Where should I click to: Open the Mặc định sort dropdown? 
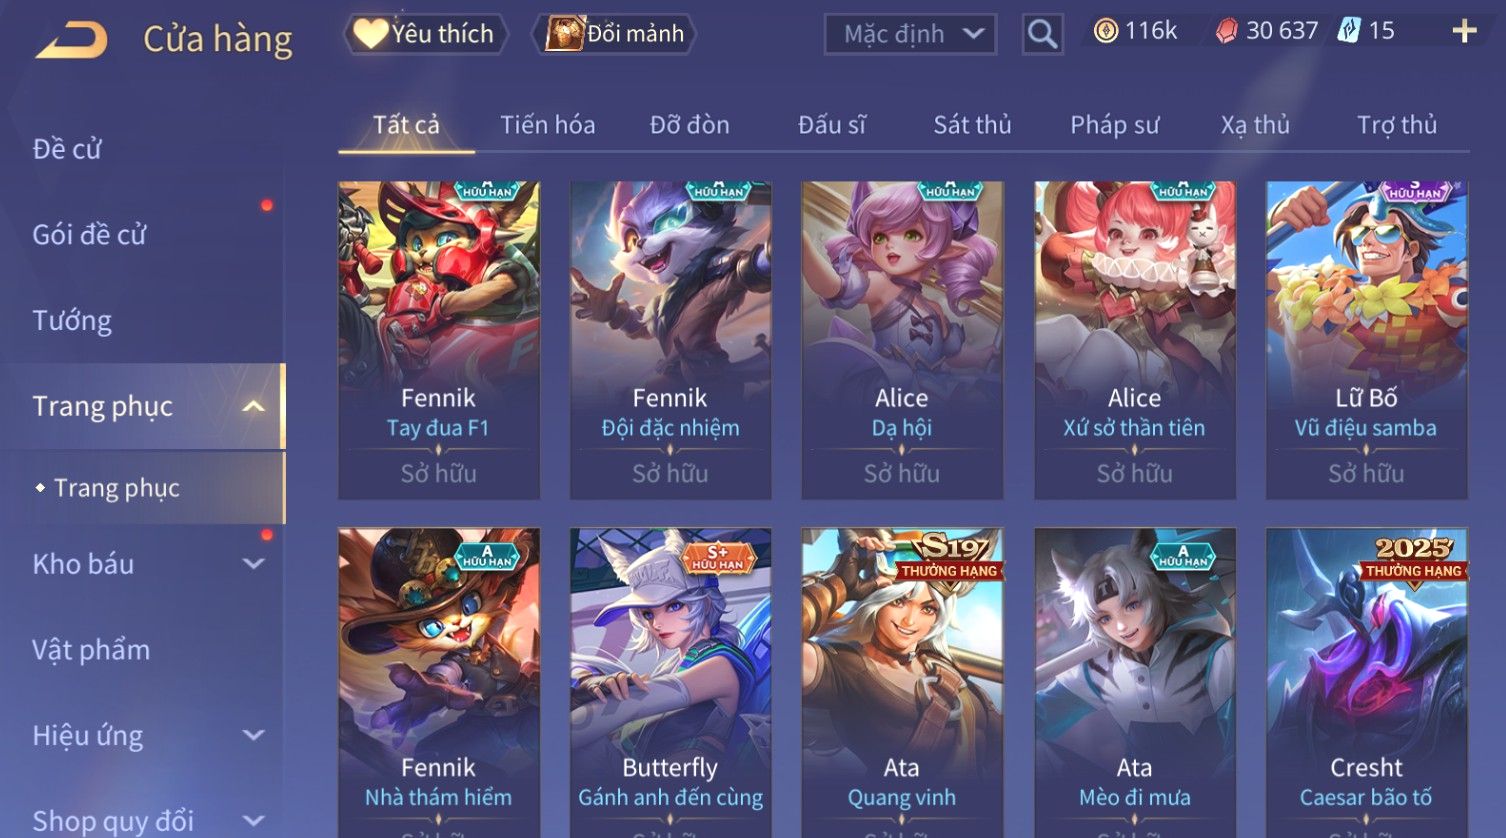pos(910,34)
